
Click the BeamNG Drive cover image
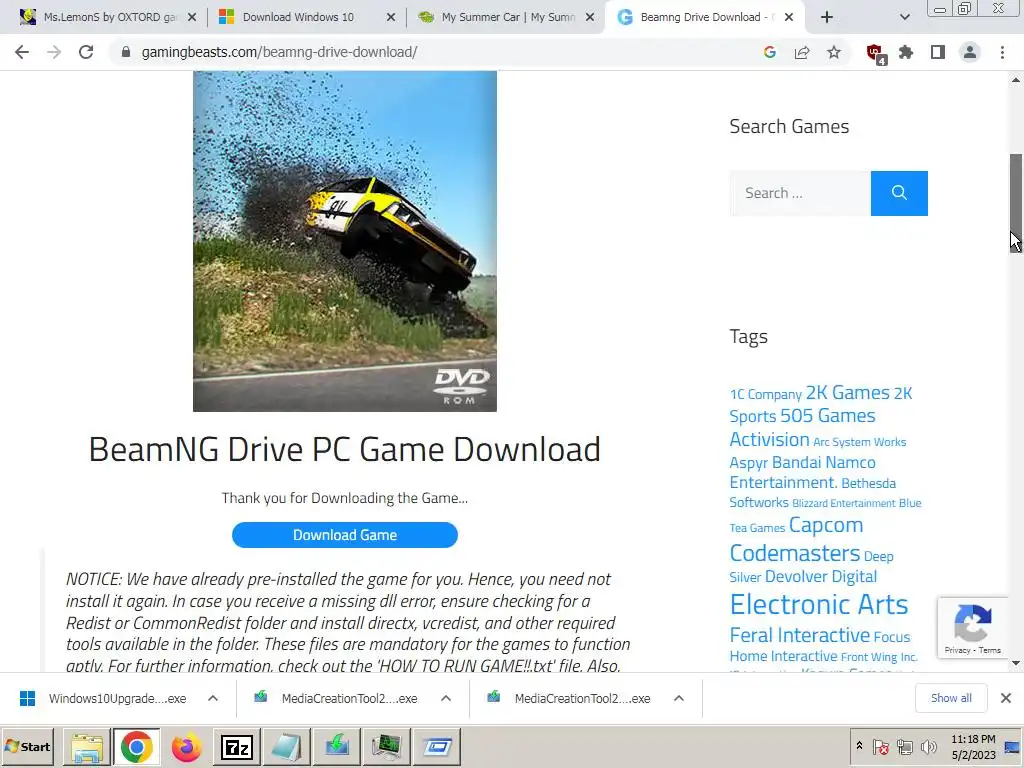click(x=345, y=241)
